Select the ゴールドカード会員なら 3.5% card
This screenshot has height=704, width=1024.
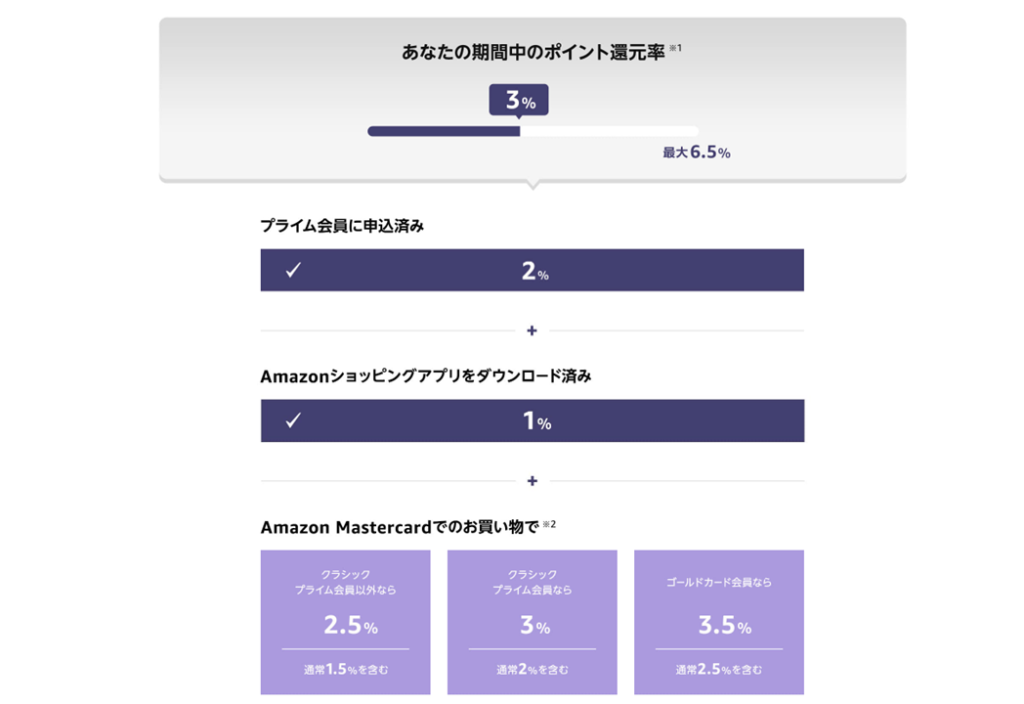719,622
